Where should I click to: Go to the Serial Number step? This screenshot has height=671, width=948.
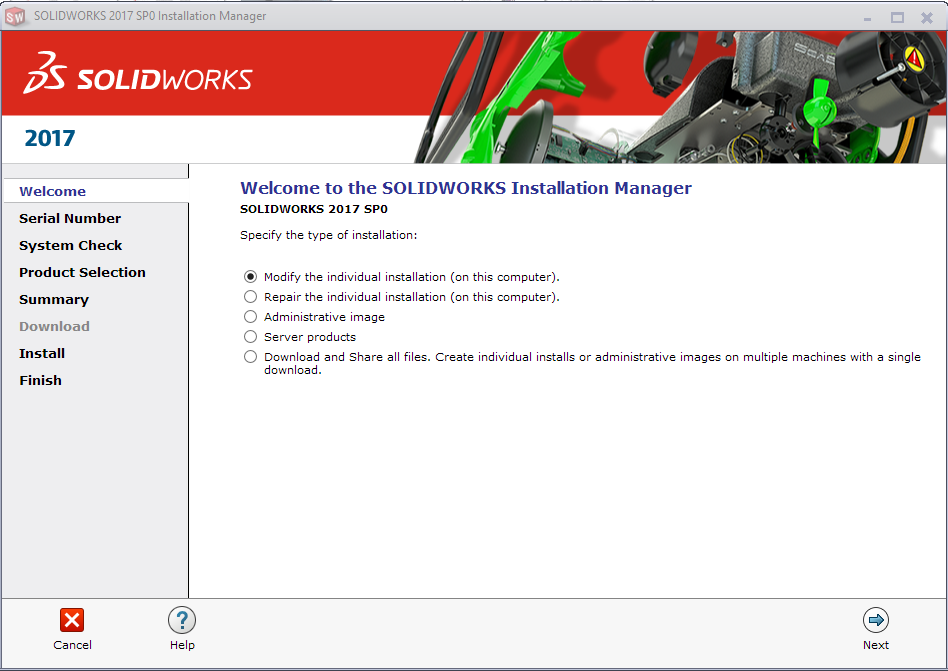[x=70, y=218]
